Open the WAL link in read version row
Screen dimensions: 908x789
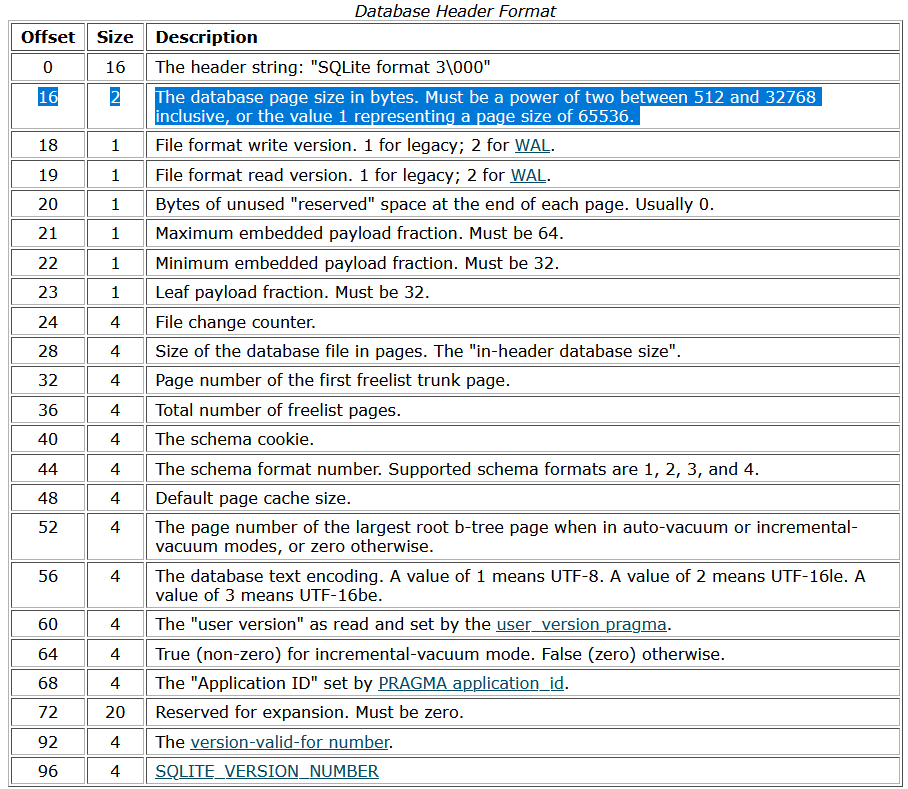[528, 175]
